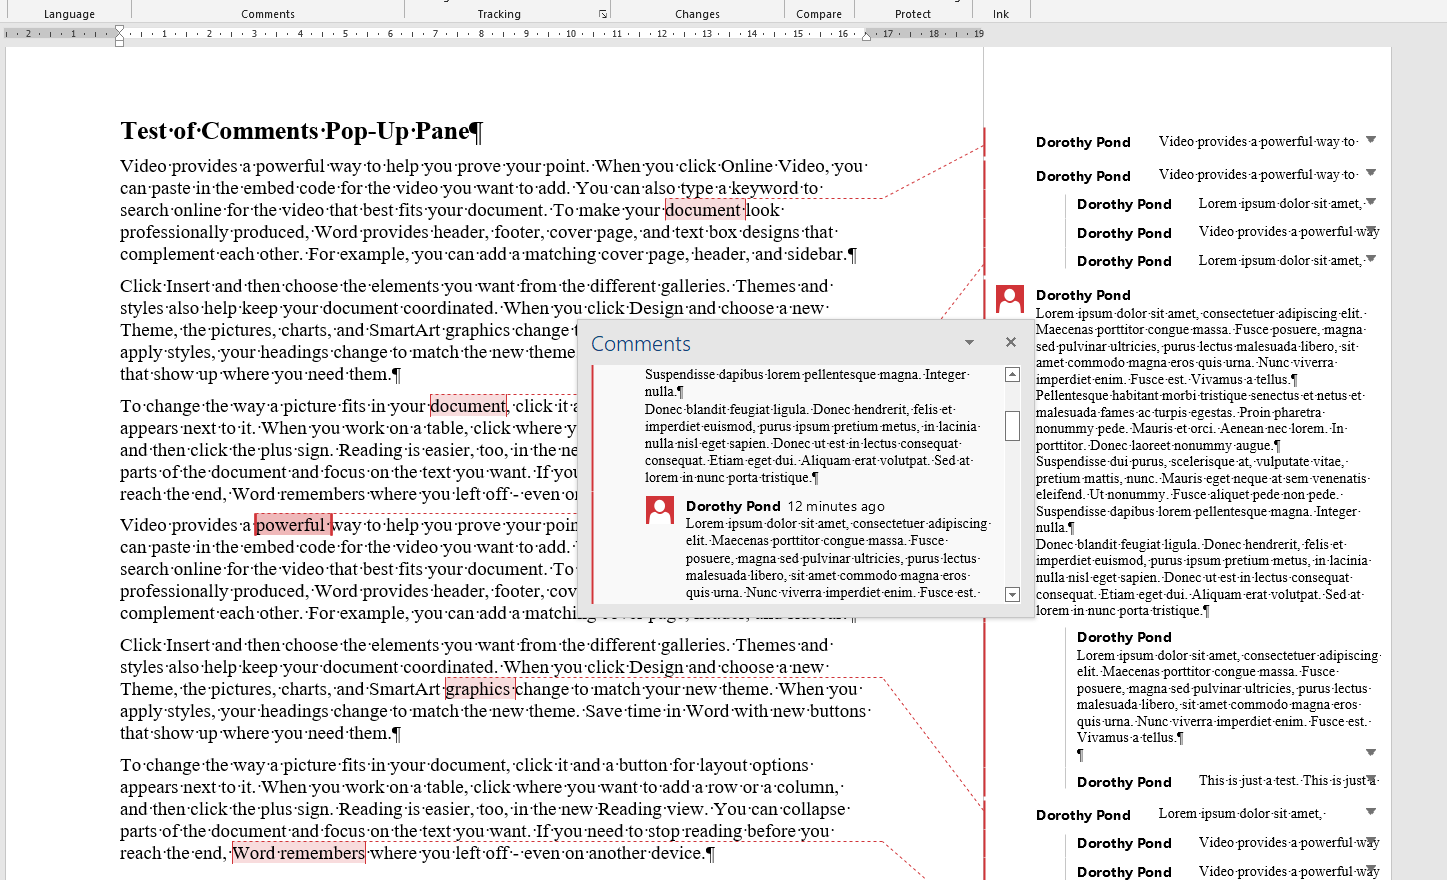Screen dimensions: 1447x880
Task: Click scroll-down arrow in the Comments pop-up
Action: pos(1012,594)
